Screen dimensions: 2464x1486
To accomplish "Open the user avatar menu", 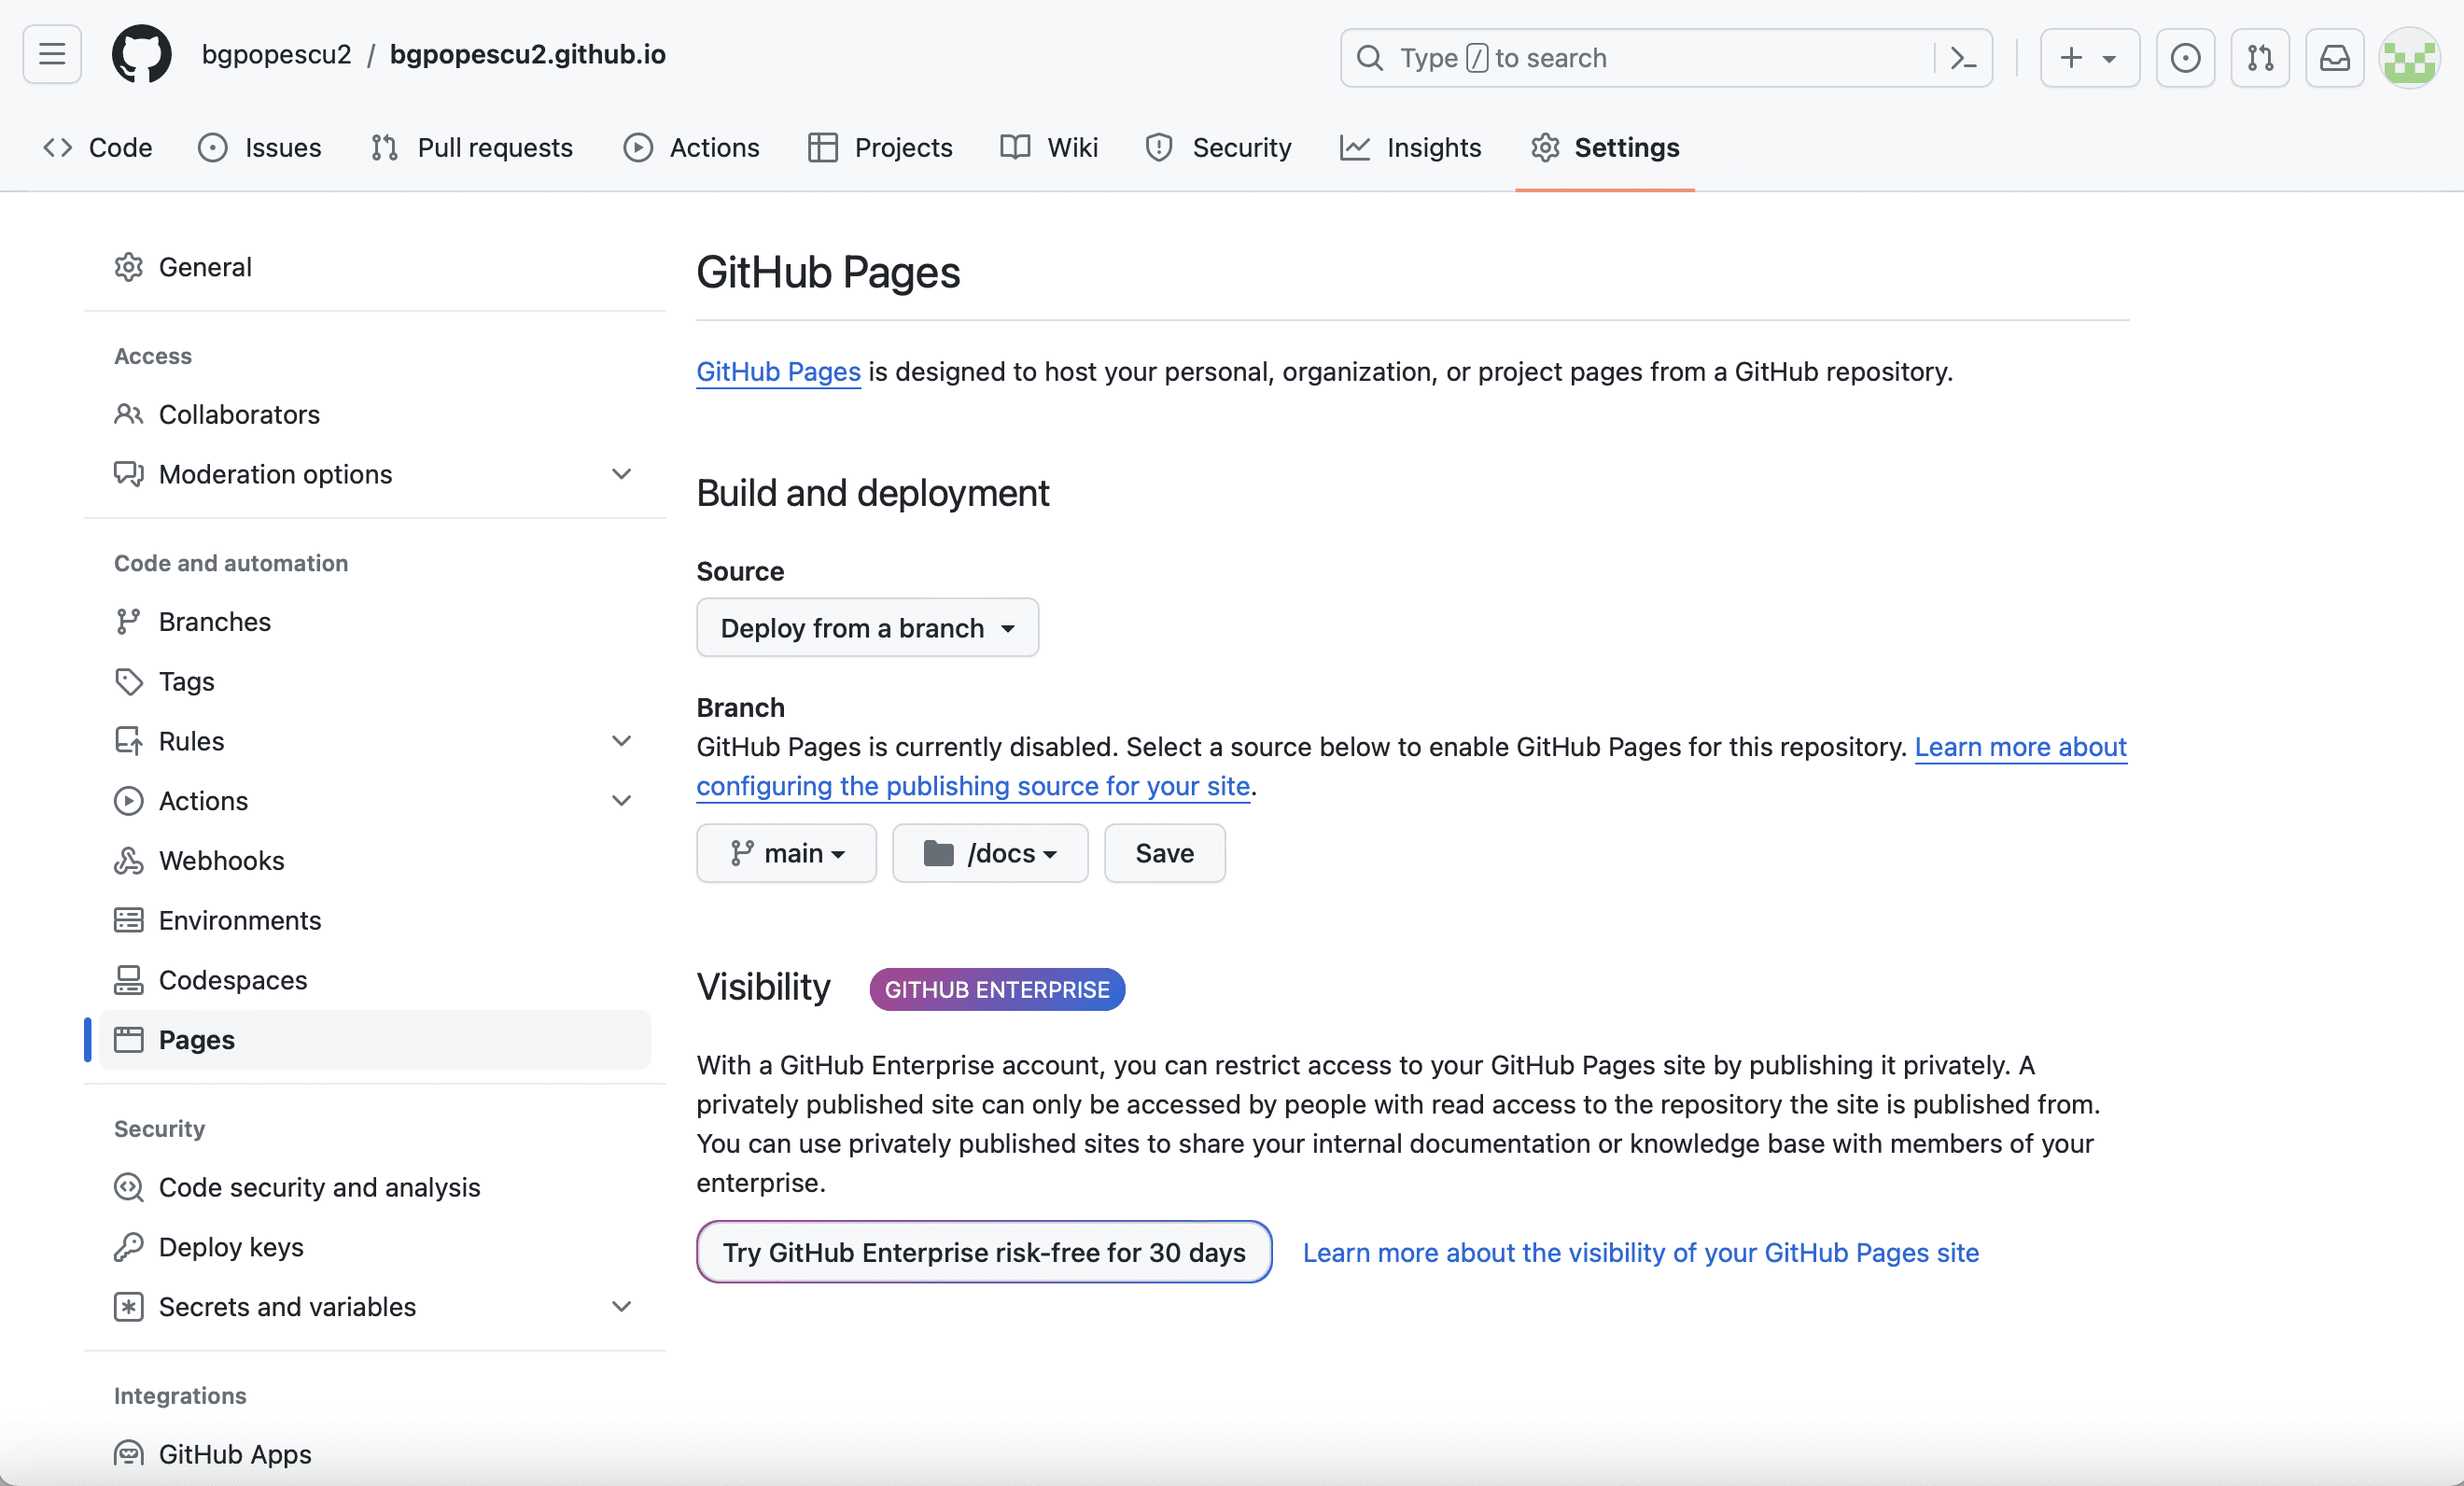I will pyautogui.click(x=2409, y=58).
